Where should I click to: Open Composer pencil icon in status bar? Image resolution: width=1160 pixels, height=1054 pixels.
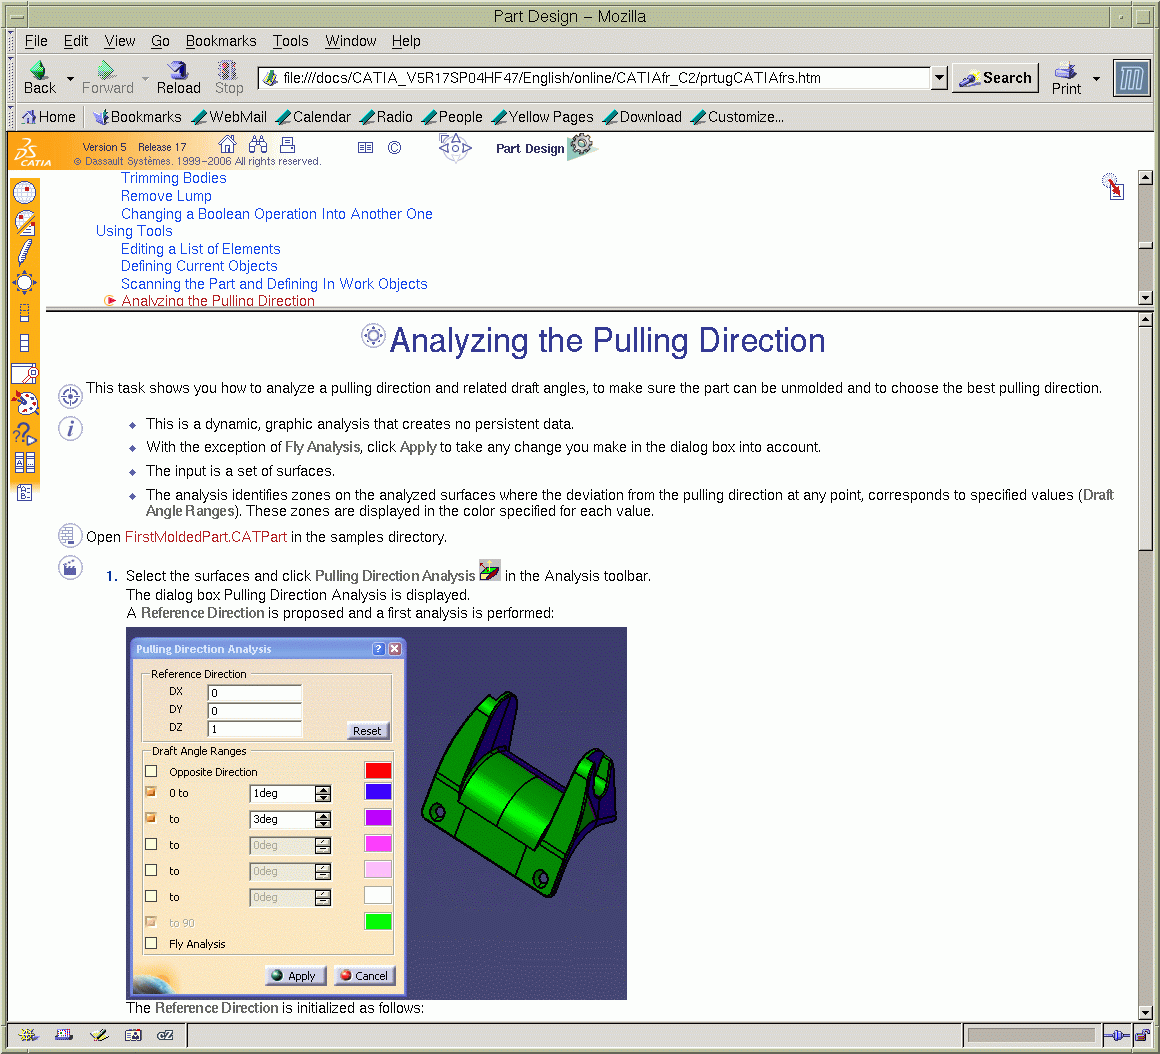pos(99,1035)
